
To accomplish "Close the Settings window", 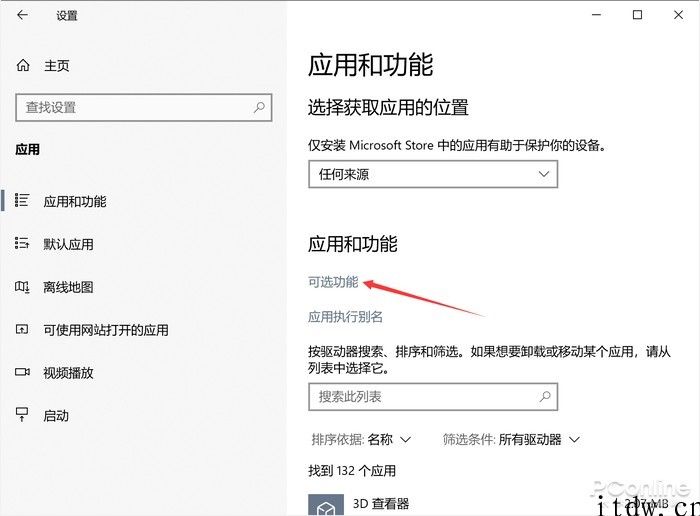I will 679,15.
